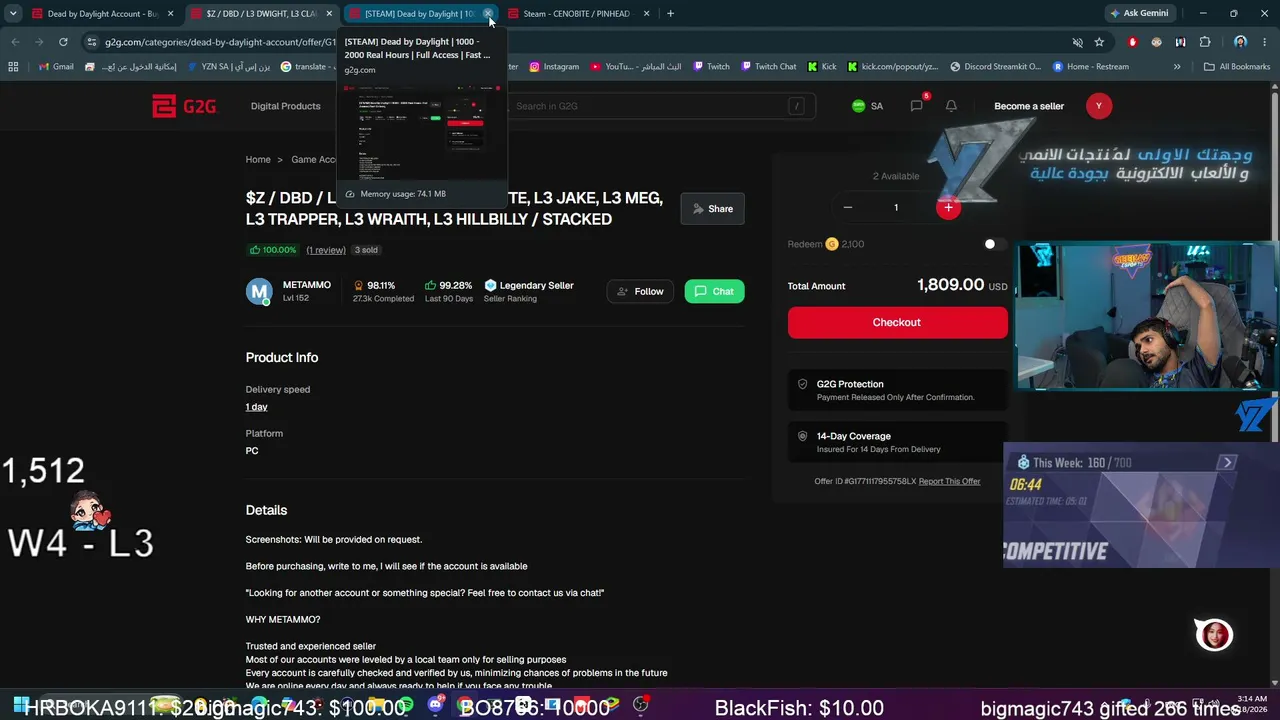Proceed with the Checkout button
Image resolution: width=1280 pixels, height=720 pixels.
pos(897,322)
